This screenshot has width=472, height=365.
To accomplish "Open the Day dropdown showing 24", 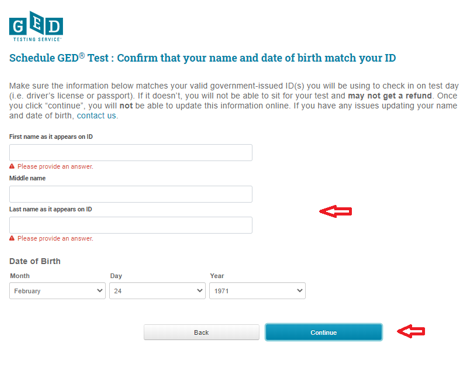I will click(157, 291).
